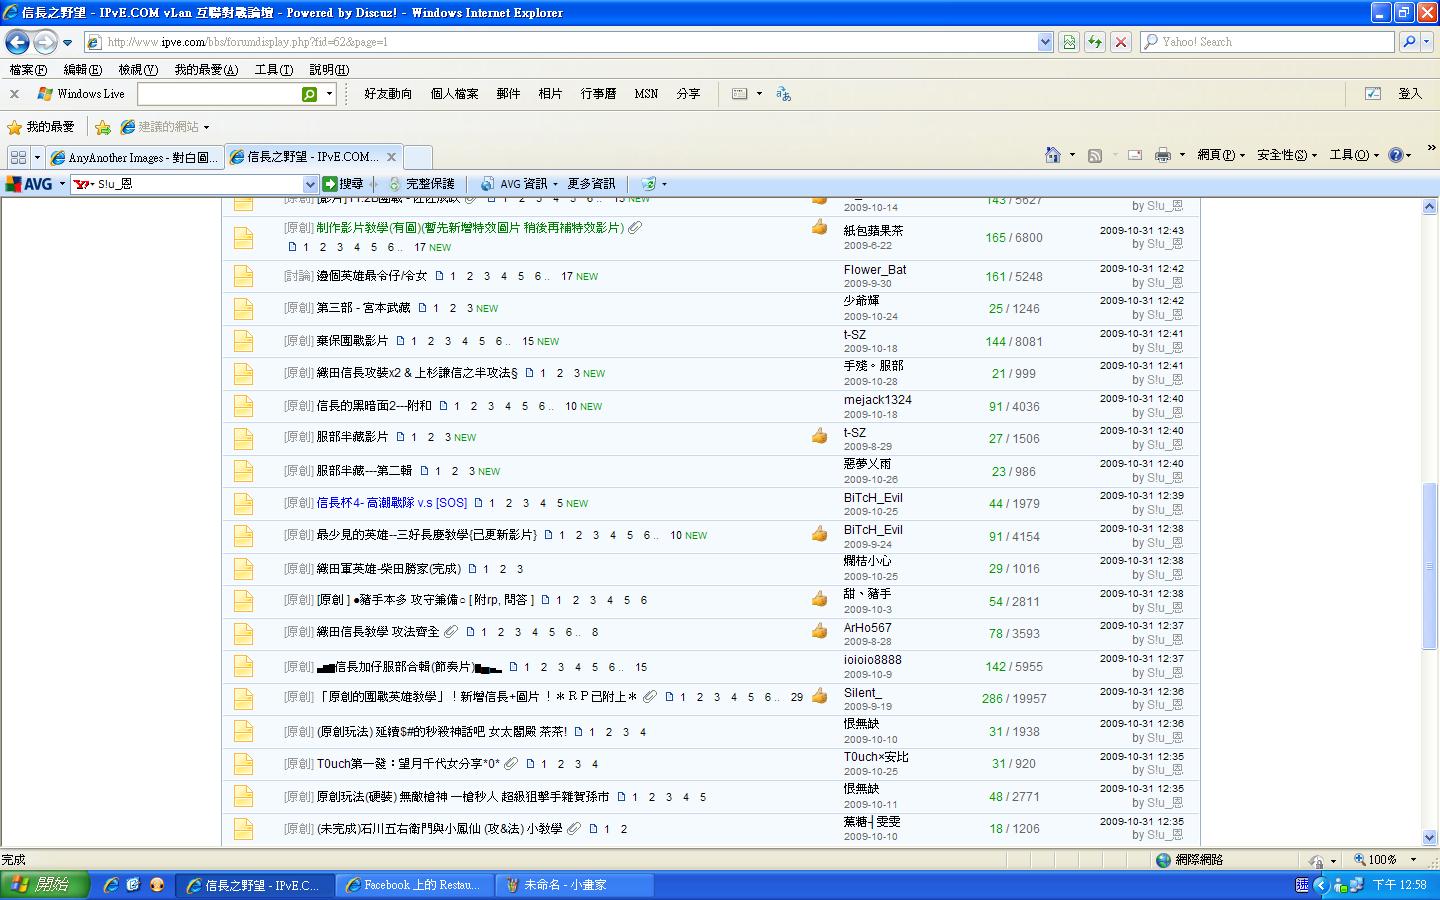Click the printer icon in command bar
Viewport: 1440px width, 900px height.
pyautogui.click(x=1162, y=155)
